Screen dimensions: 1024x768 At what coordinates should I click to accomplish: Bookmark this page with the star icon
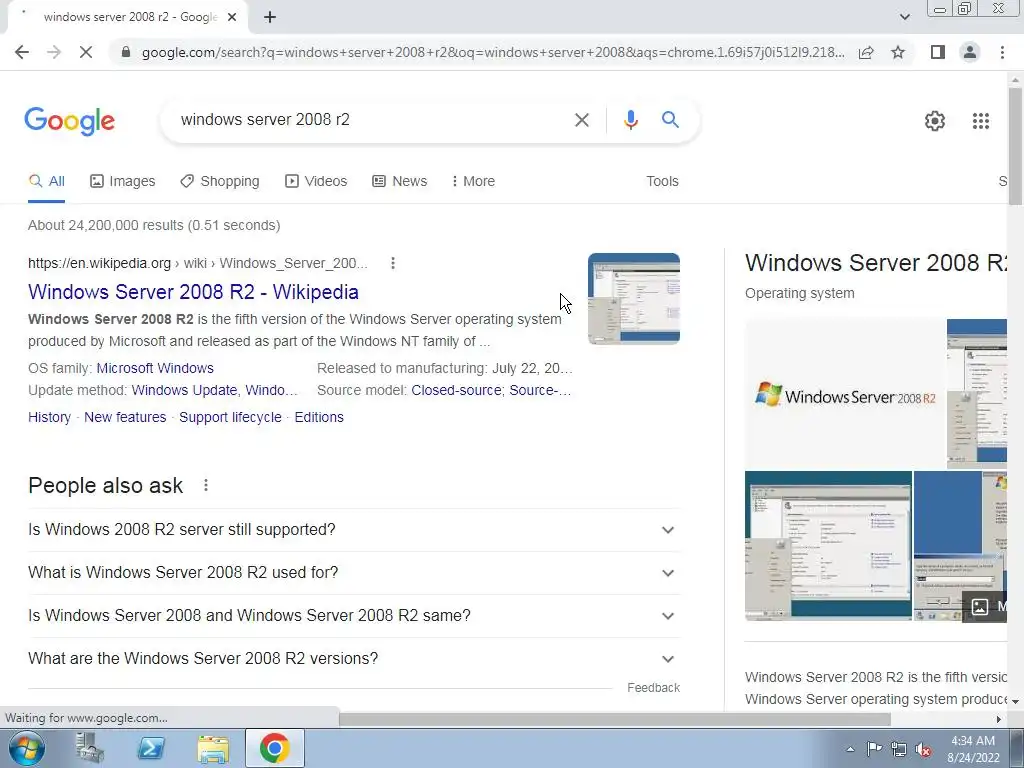[898, 52]
